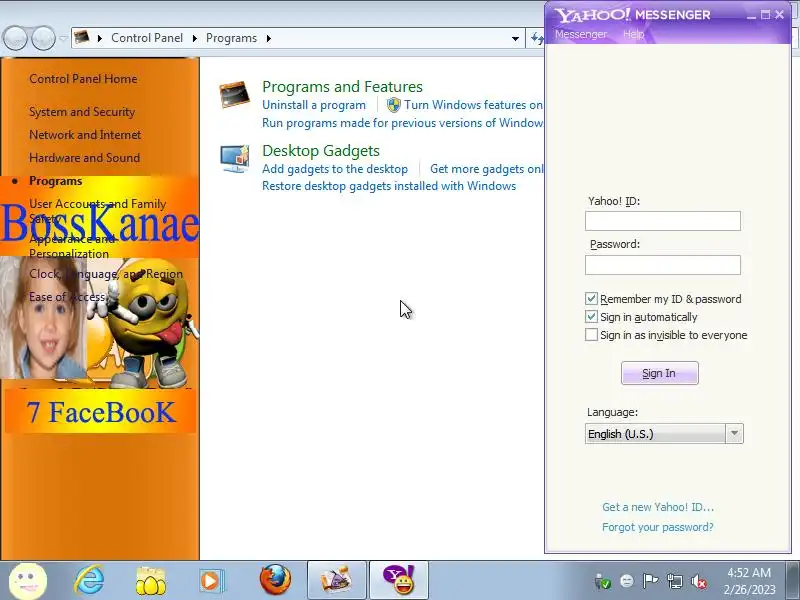The height and width of the screenshot is (600, 800).
Task: Open Hardware and Sound category
Action: tap(84, 158)
